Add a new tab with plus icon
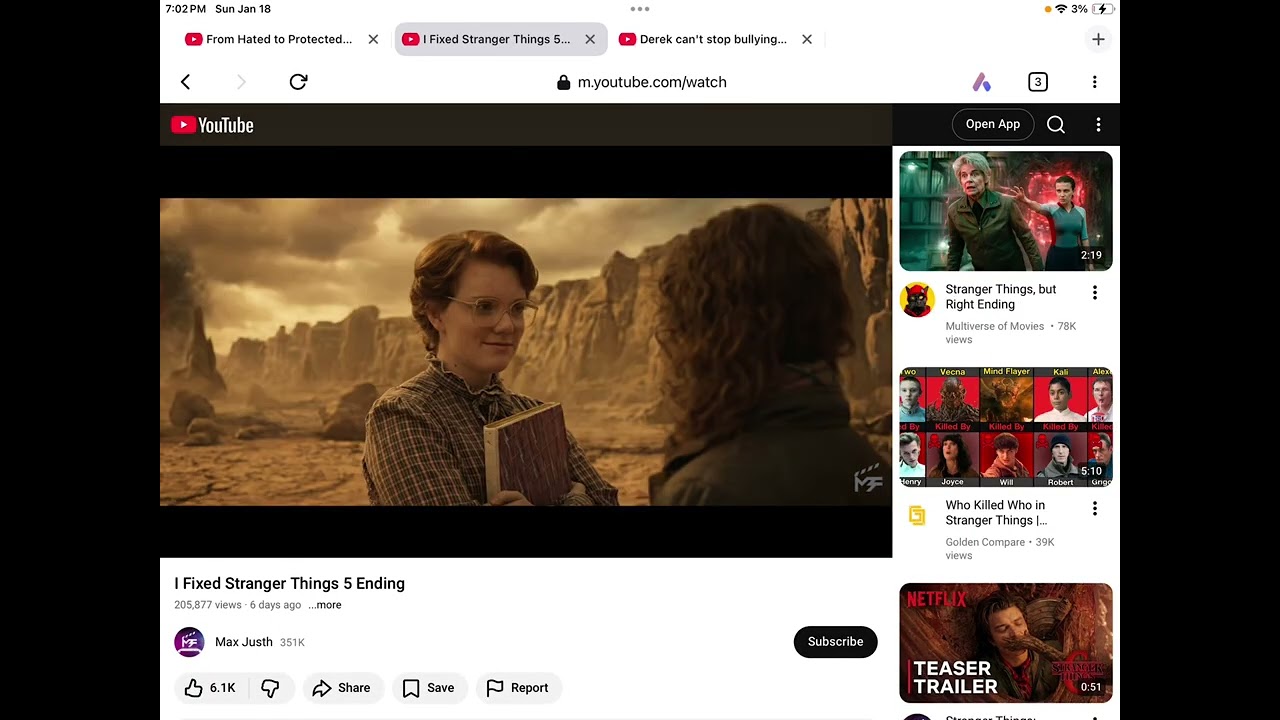 [x=1098, y=39]
